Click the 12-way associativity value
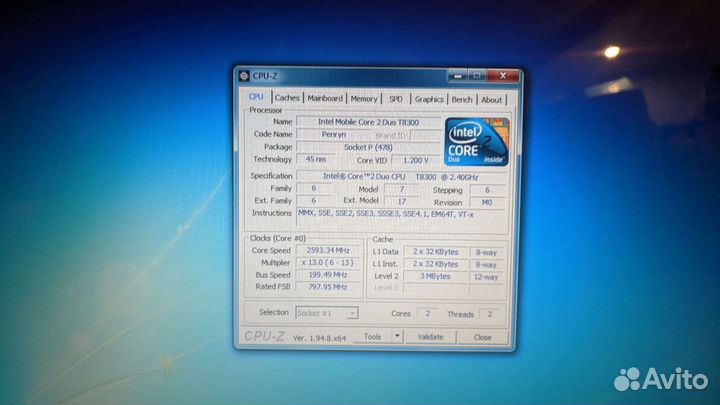Image resolution: width=720 pixels, height=405 pixels. (486, 277)
